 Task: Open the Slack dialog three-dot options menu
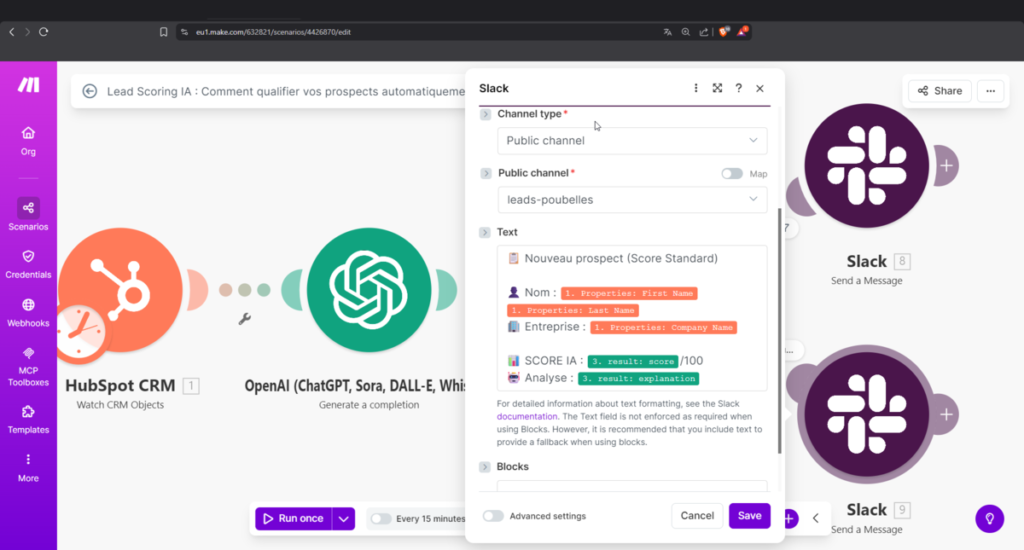[x=696, y=88]
